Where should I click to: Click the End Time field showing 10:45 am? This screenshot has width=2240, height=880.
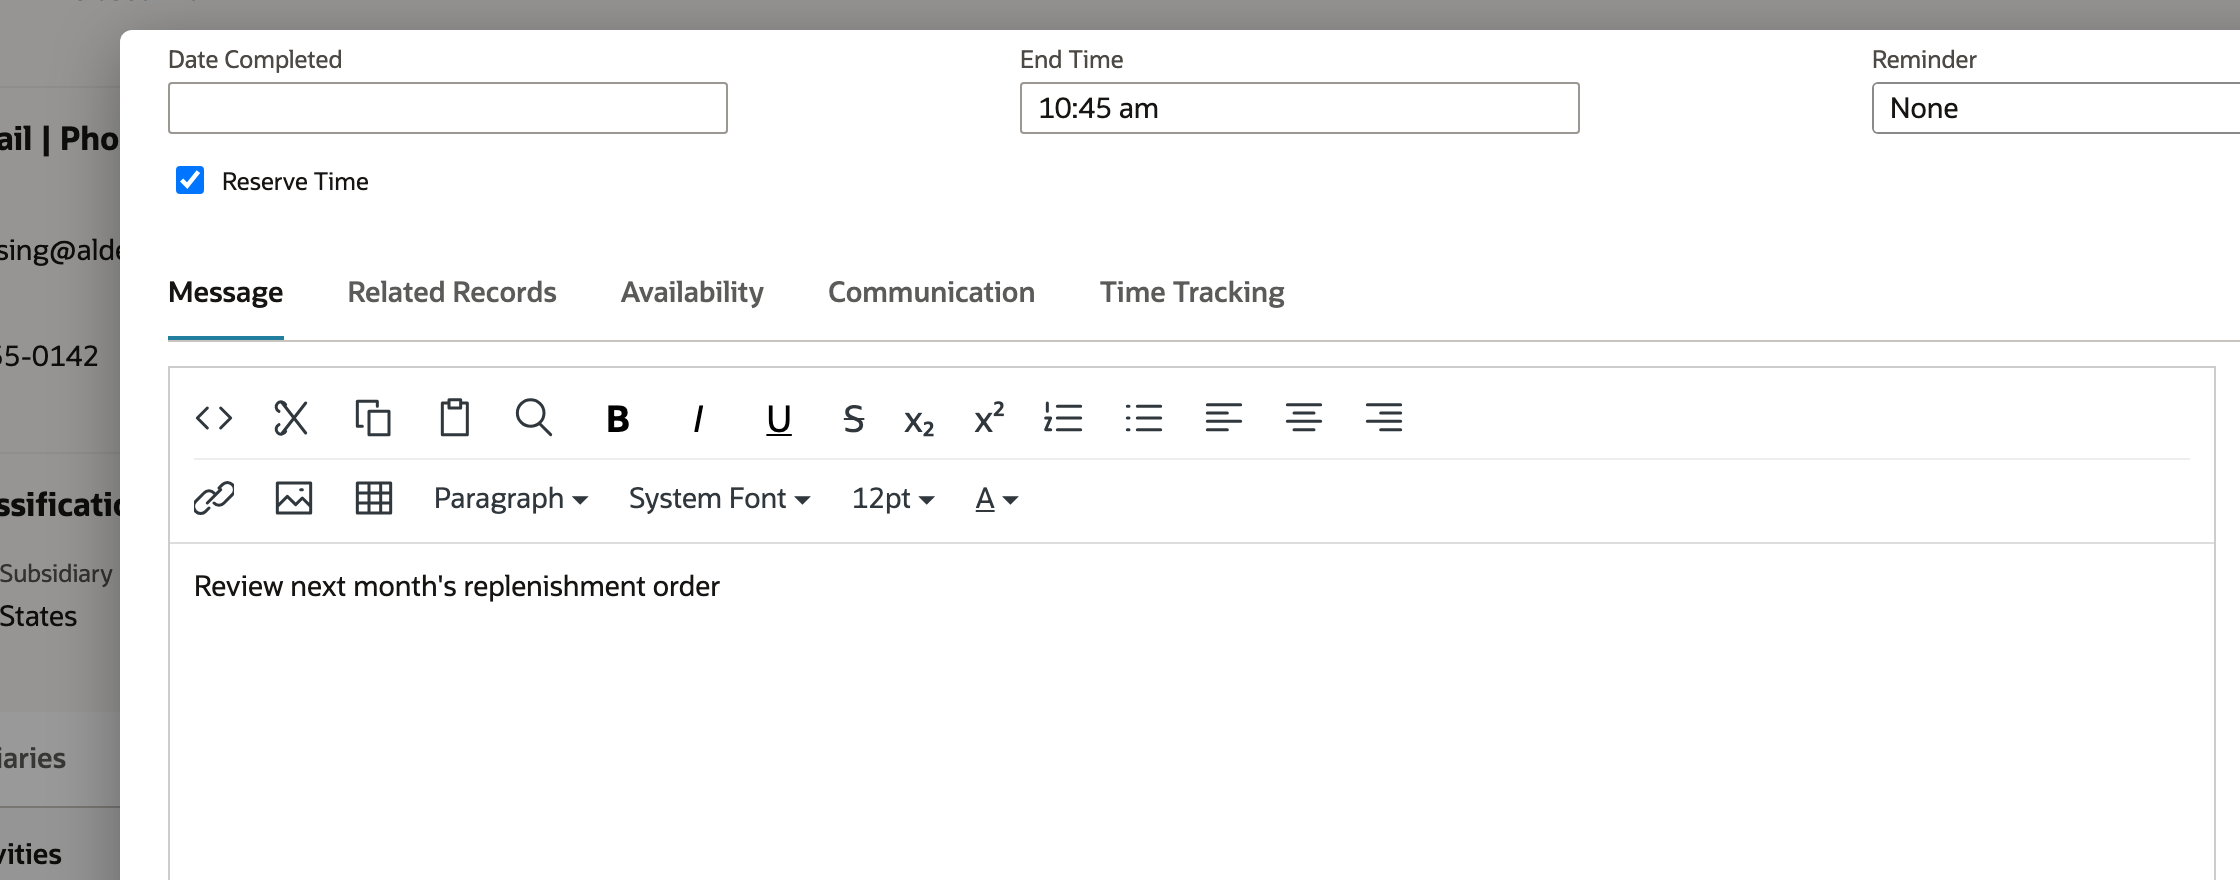coord(1300,108)
